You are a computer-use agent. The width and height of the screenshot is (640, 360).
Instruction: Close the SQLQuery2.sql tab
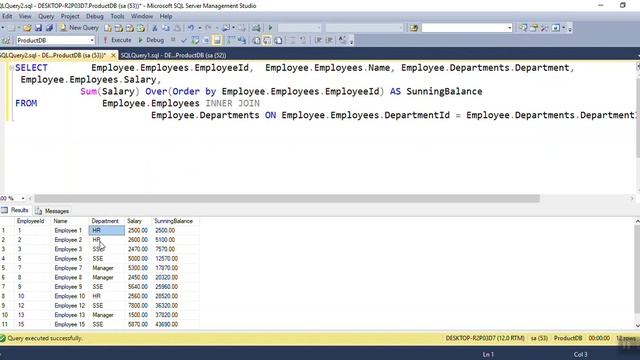click(x=113, y=55)
